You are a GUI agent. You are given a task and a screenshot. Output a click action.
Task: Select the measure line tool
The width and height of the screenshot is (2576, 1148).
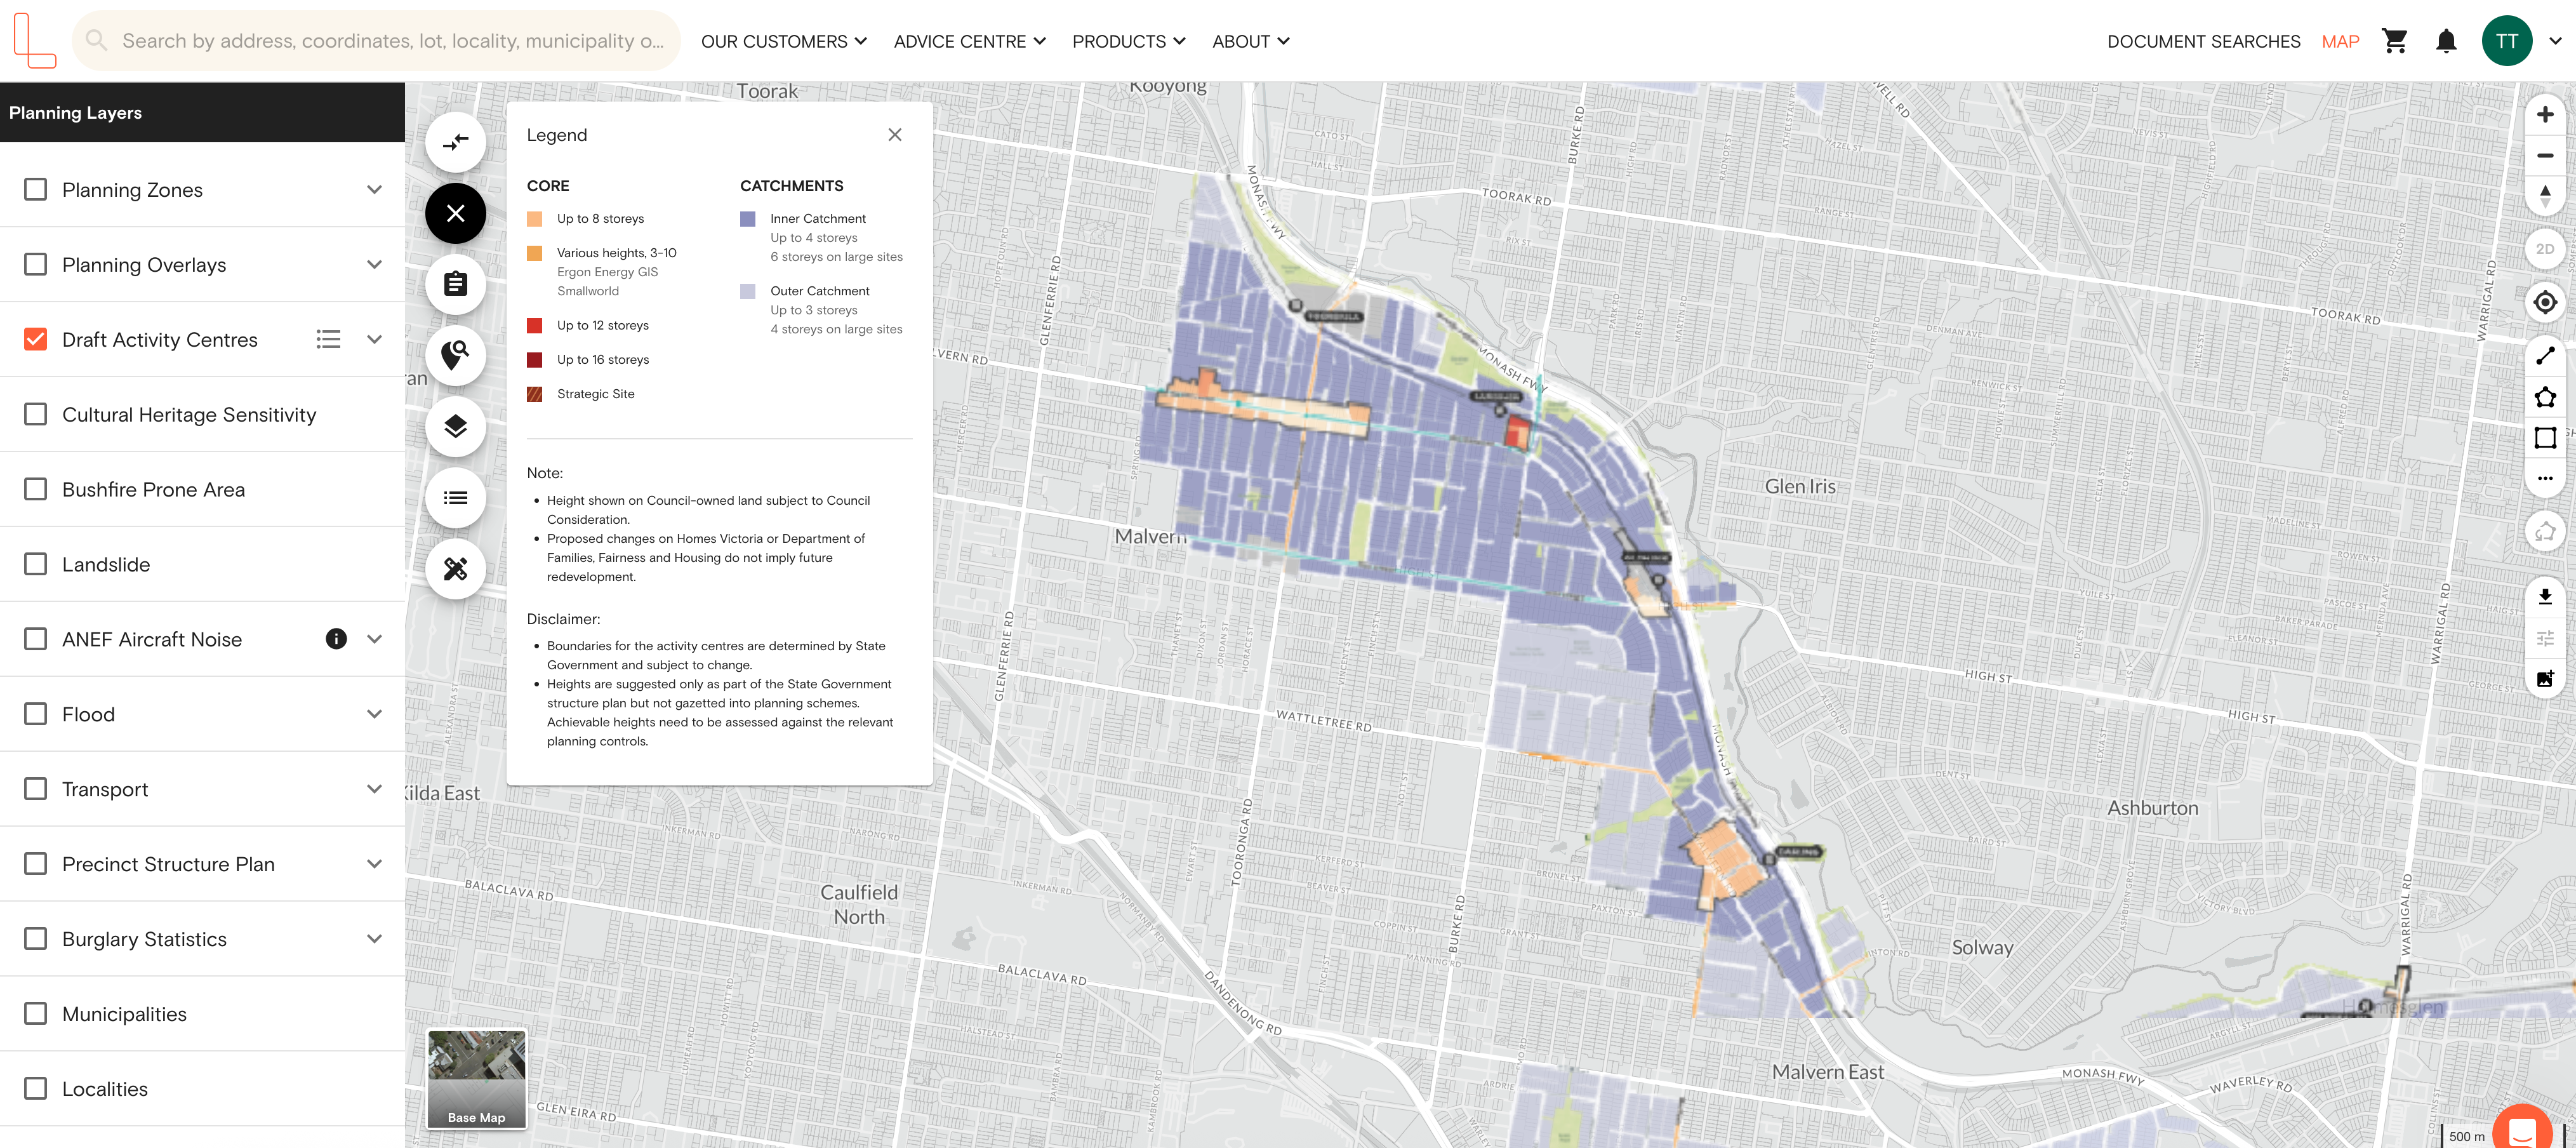pos(2545,356)
